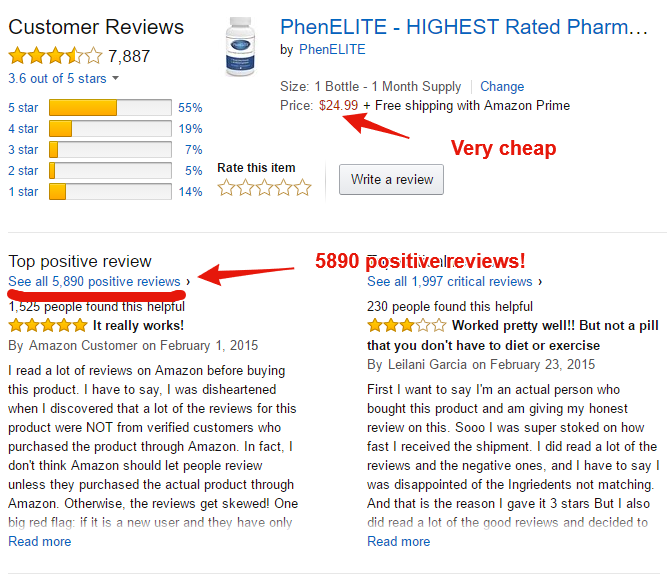Viewport: 667px width, 575px height.
Task: Click the first rating star under Rate this item
Action: (226, 187)
